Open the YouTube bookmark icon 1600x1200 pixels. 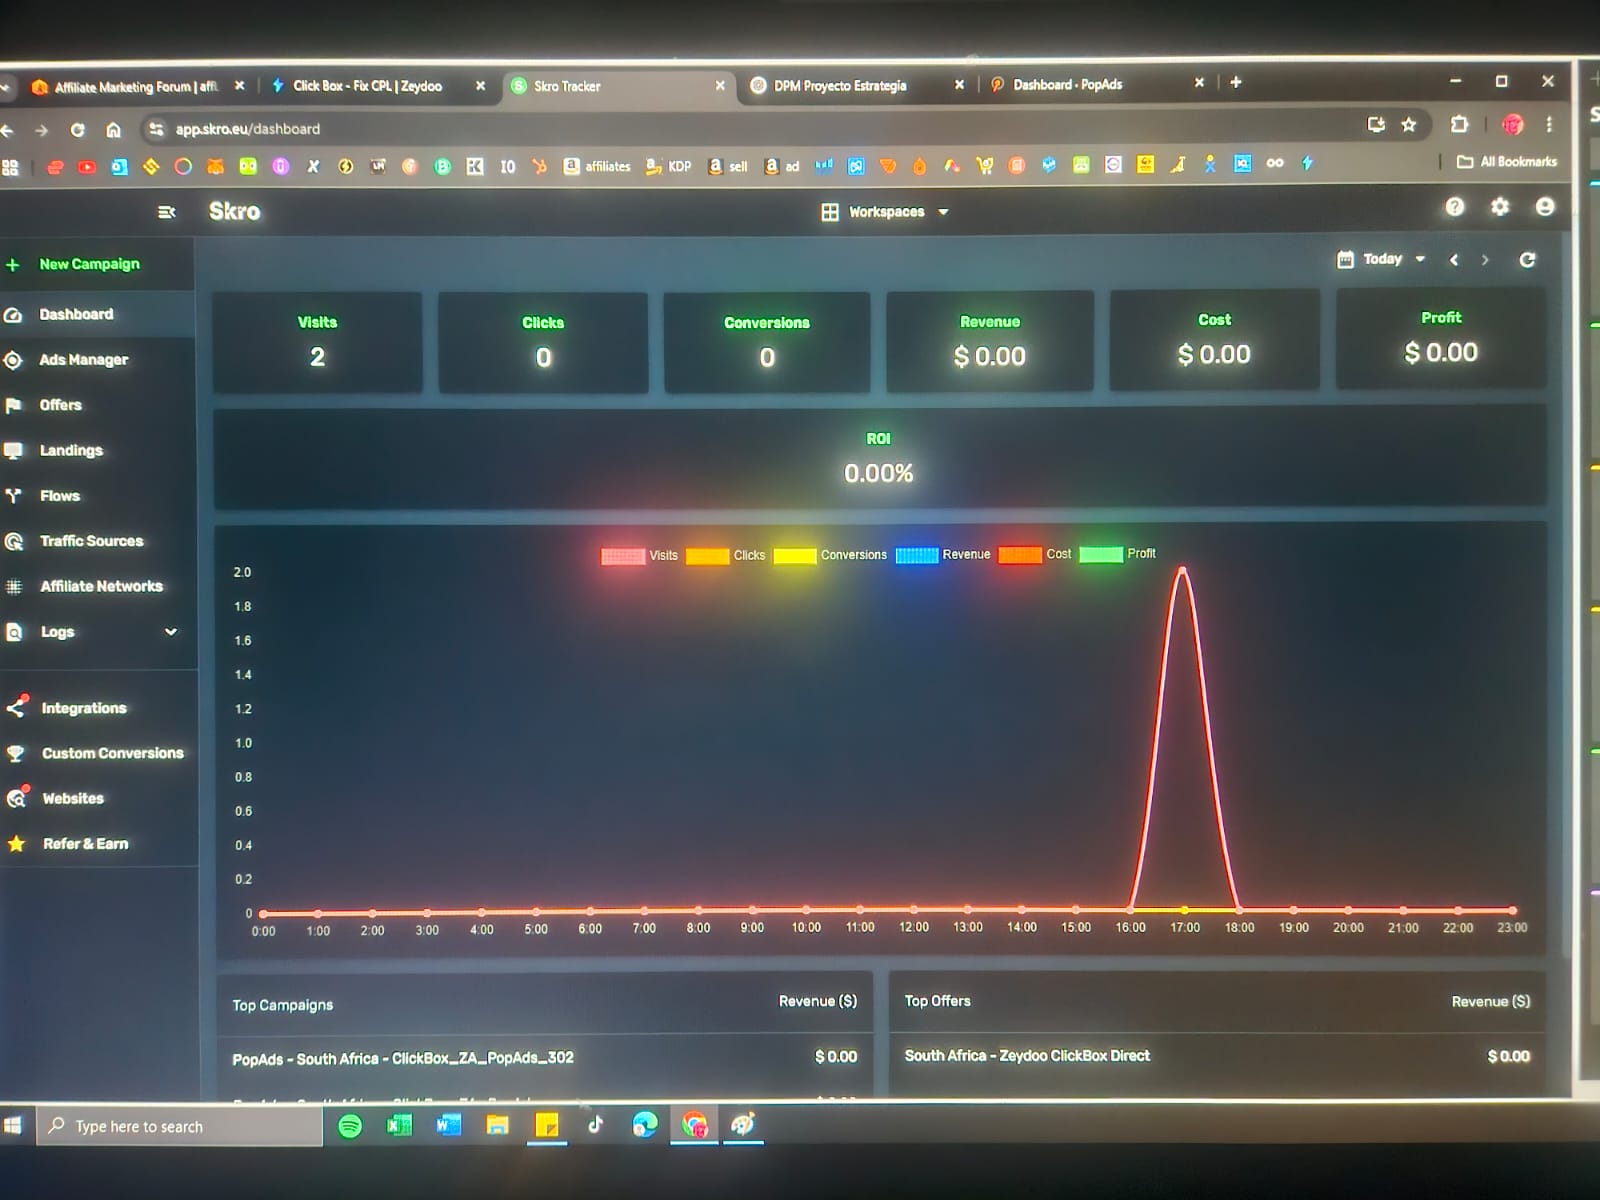[x=87, y=167]
